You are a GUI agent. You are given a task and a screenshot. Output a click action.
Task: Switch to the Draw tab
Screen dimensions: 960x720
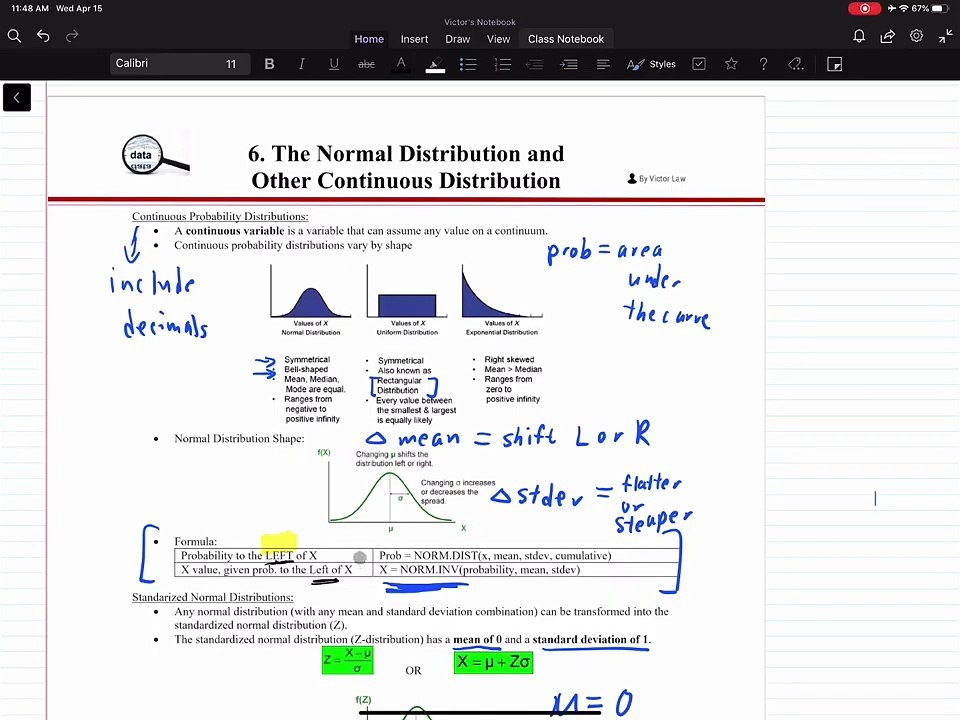pos(457,39)
